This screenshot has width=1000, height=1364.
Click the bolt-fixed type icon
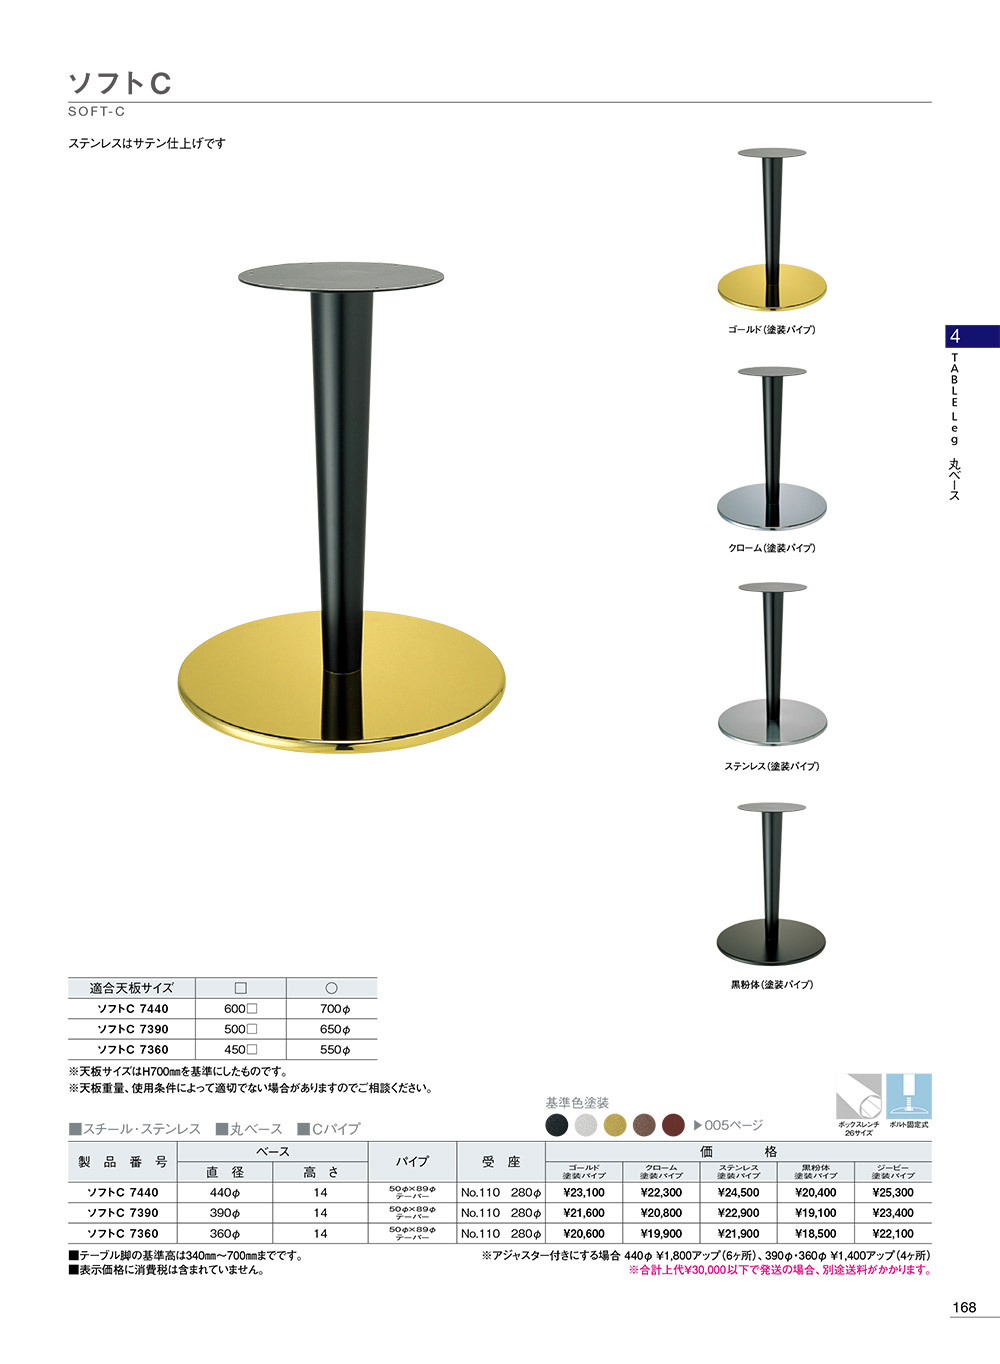point(908,1096)
